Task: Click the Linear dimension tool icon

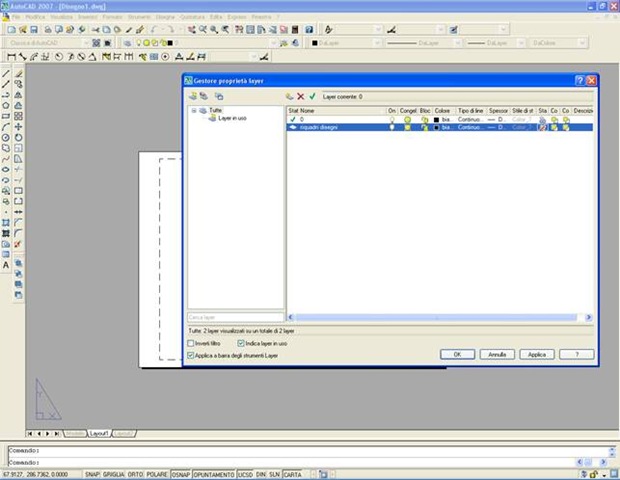Action: point(11,57)
